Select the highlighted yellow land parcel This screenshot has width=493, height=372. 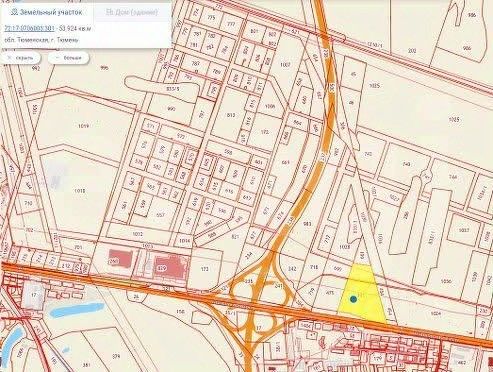[361, 293]
